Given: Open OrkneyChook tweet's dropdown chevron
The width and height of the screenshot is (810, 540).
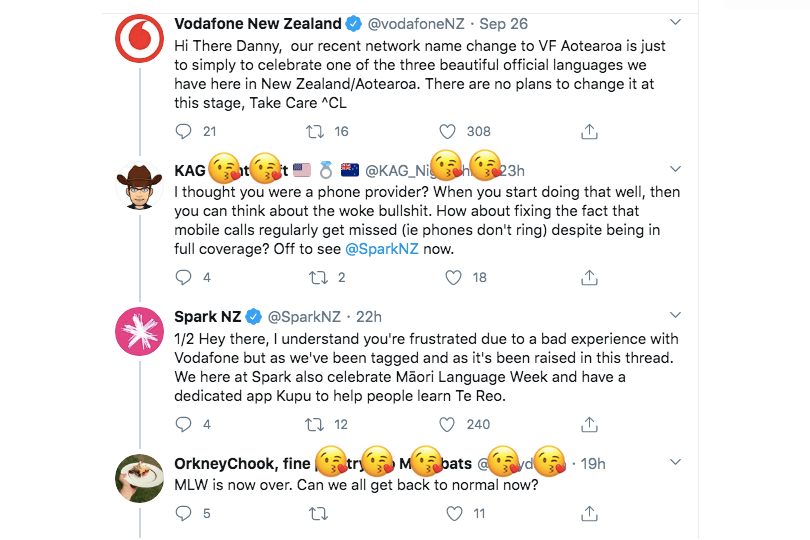Looking at the screenshot, I should coord(676,463).
